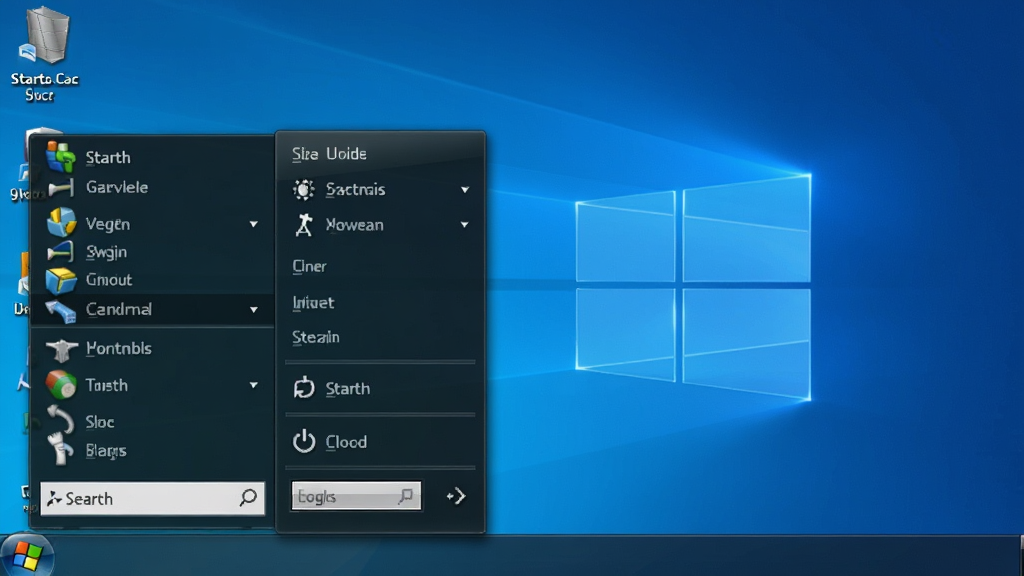Click into the Eogls input field
1024x576 pixels.
tap(356, 496)
